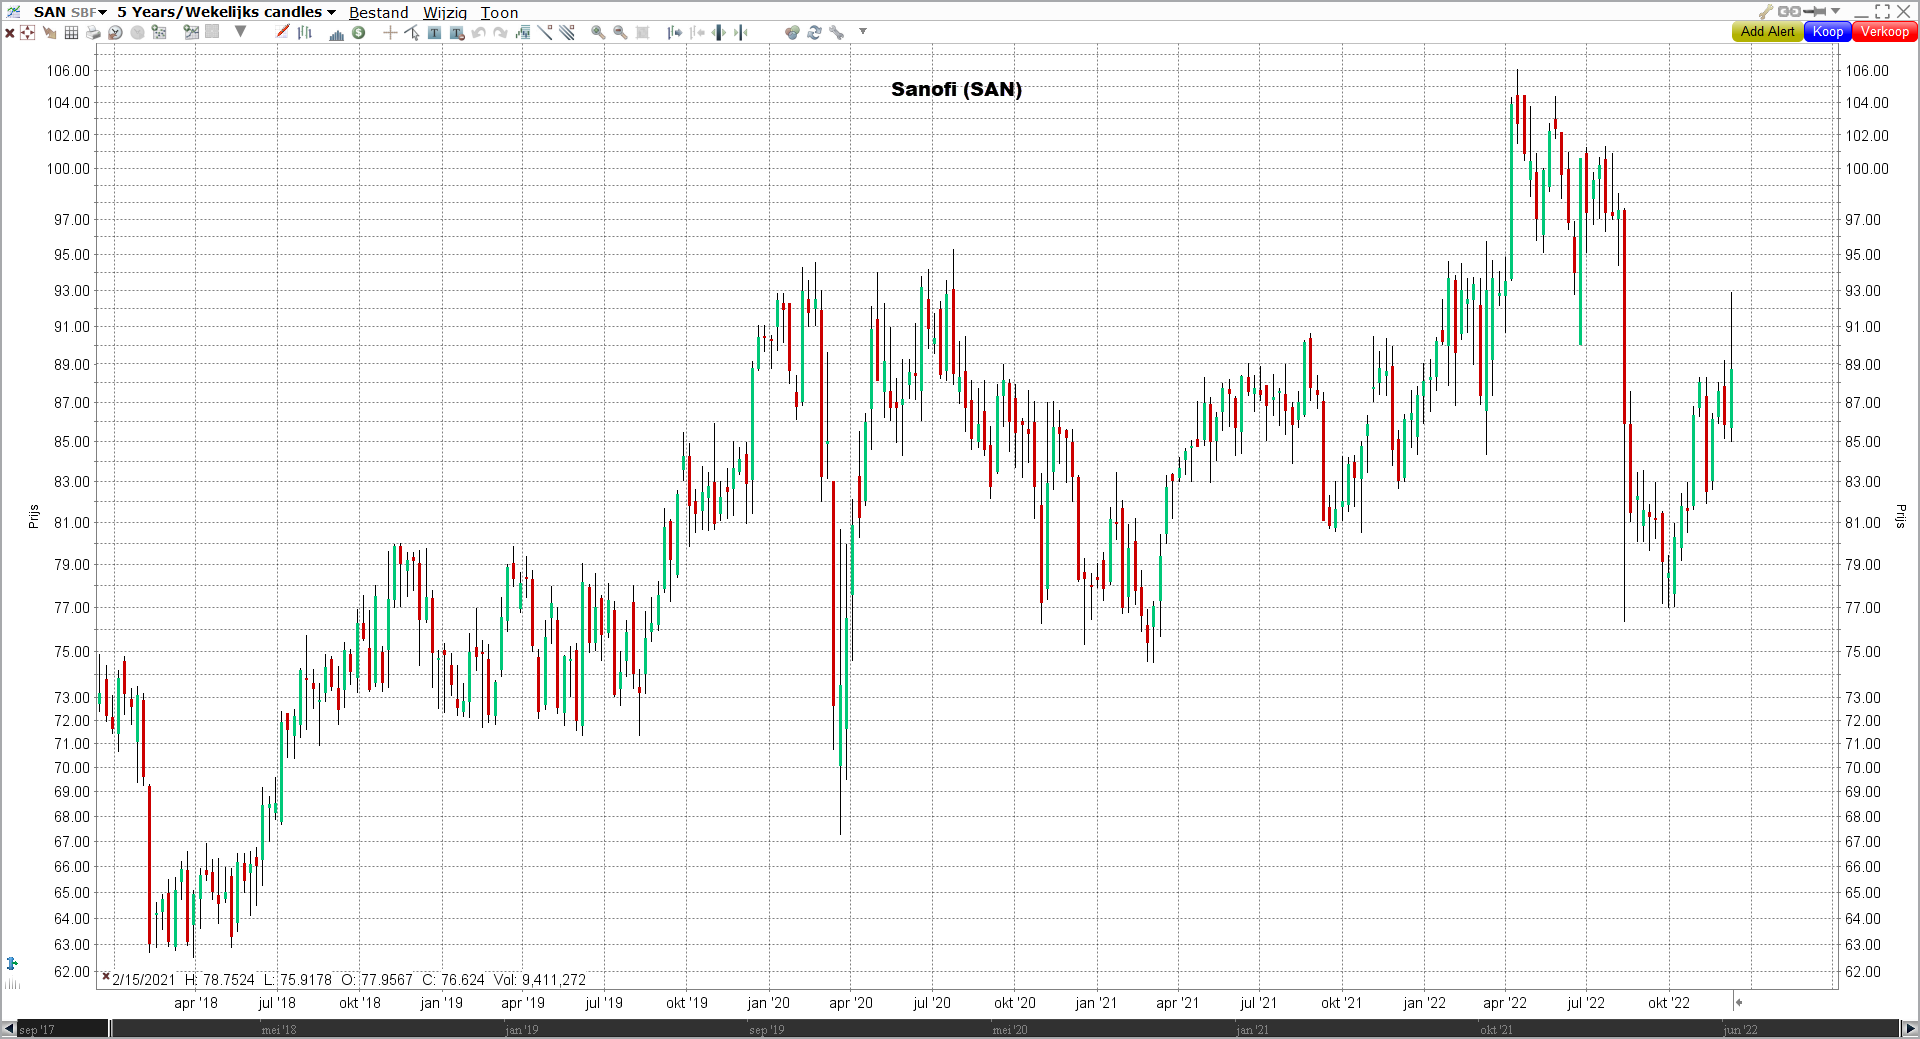
Task: Click the green price bars indicator icon
Action: point(523,33)
